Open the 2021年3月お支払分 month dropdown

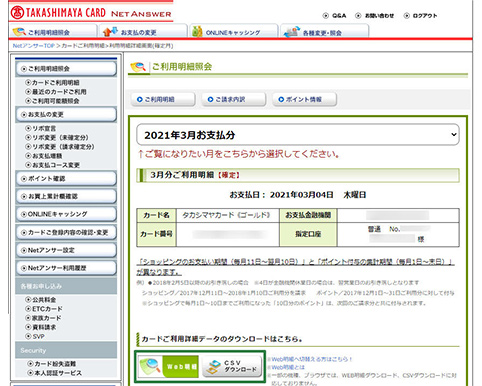[x=298, y=135]
